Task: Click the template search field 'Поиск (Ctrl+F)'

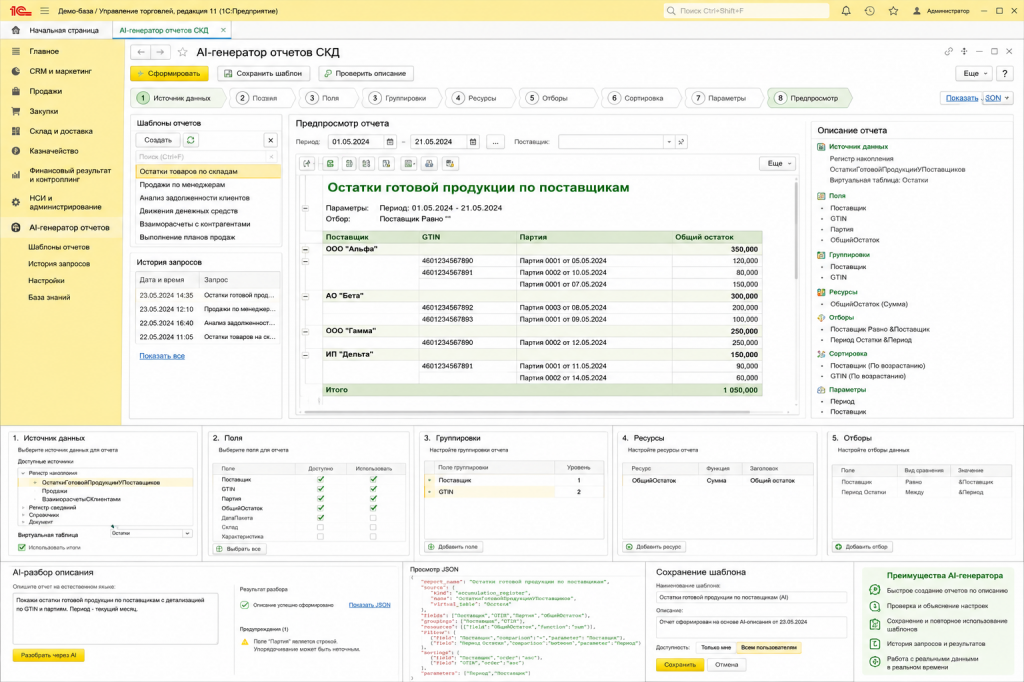Action: 202,157
